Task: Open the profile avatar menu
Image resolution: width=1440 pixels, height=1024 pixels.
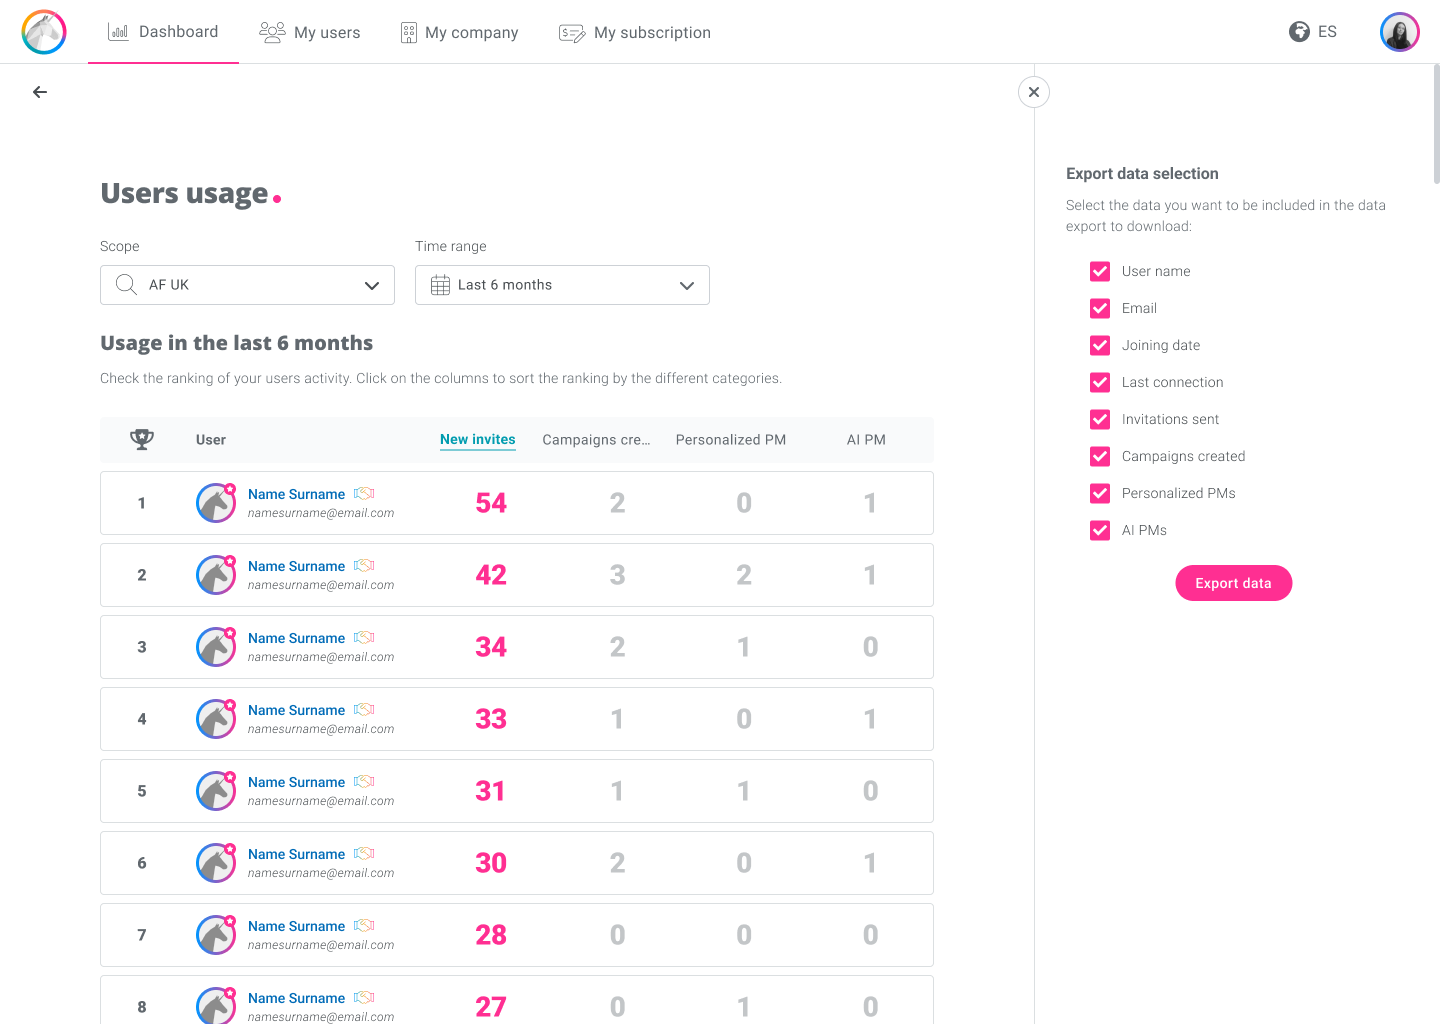Action: tap(1400, 32)
